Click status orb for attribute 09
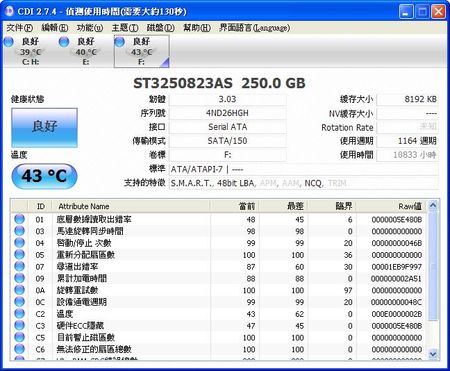Screen dimensions: 450x371 tap(20, 278)
